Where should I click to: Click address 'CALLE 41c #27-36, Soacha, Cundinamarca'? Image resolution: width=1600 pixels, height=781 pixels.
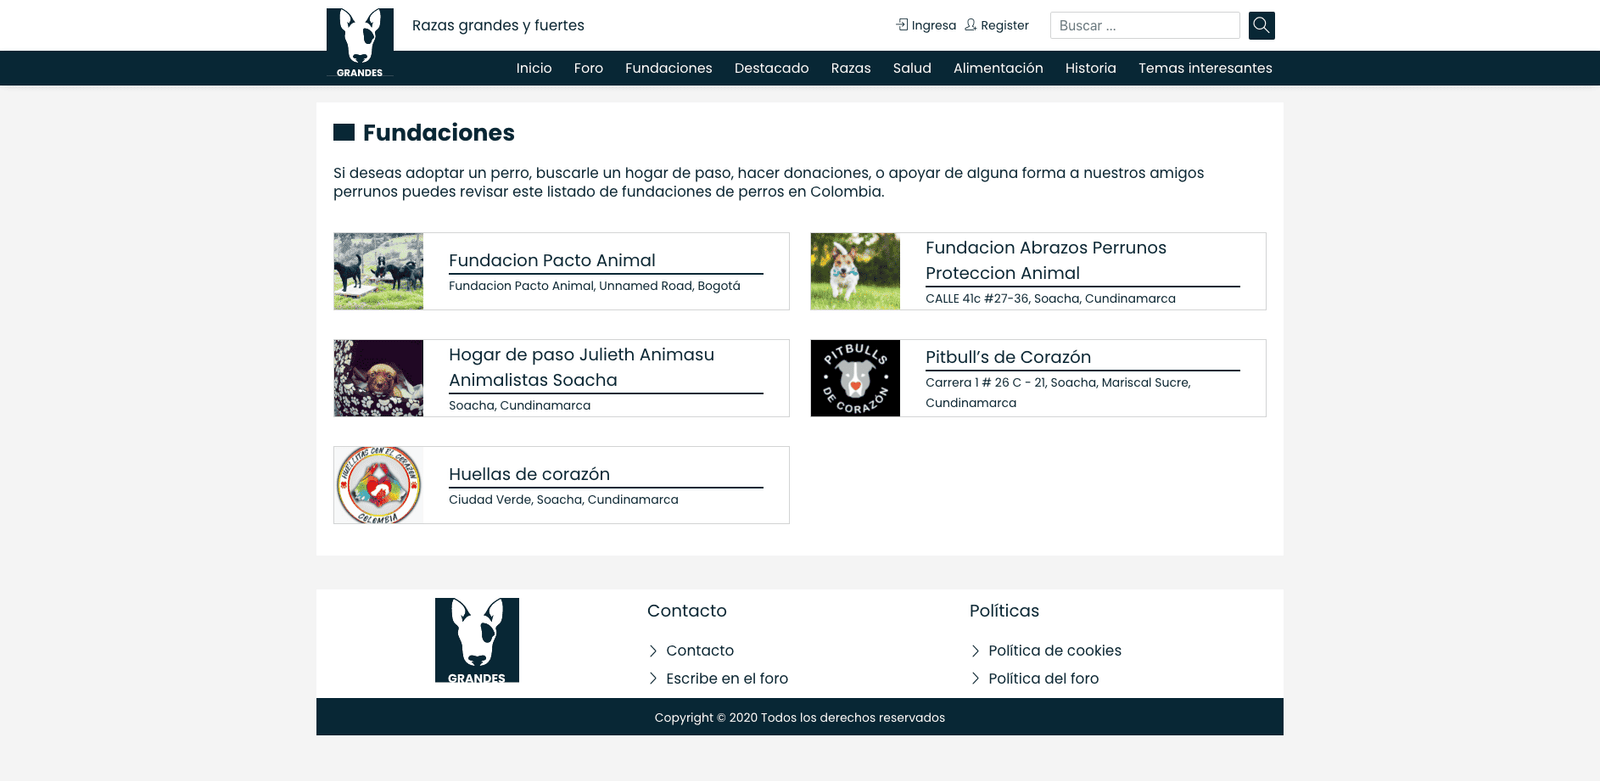pyautogui.click(x=1051, y=299)
